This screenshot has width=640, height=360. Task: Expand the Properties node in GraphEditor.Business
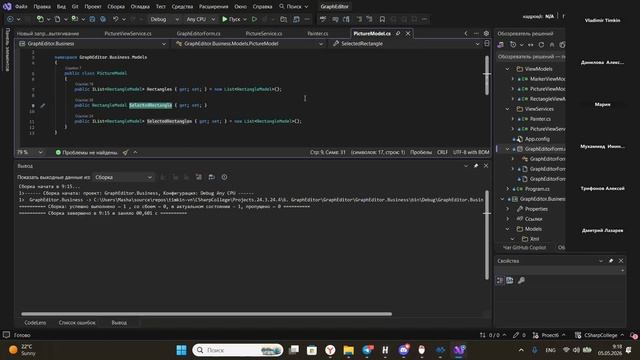click(x=508, y=209)
